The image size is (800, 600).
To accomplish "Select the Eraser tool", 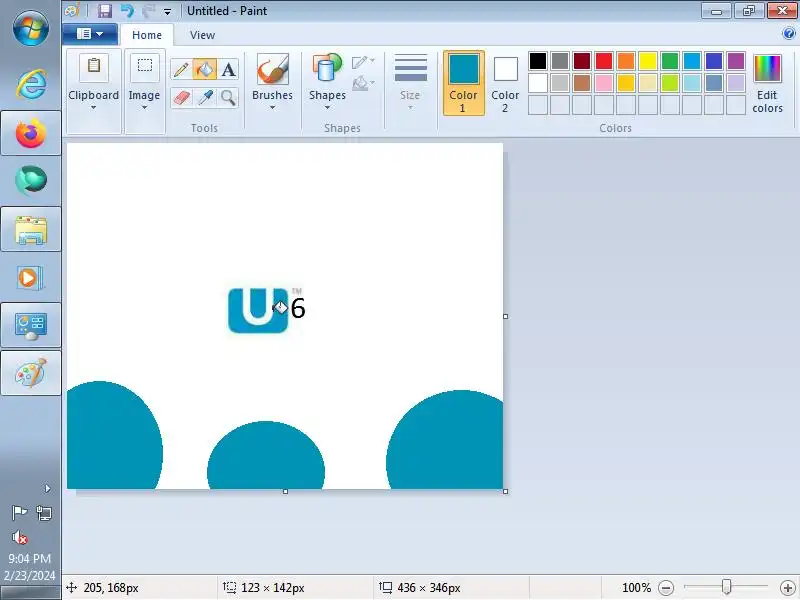I will pyautogui.click(x=181, y=97).
